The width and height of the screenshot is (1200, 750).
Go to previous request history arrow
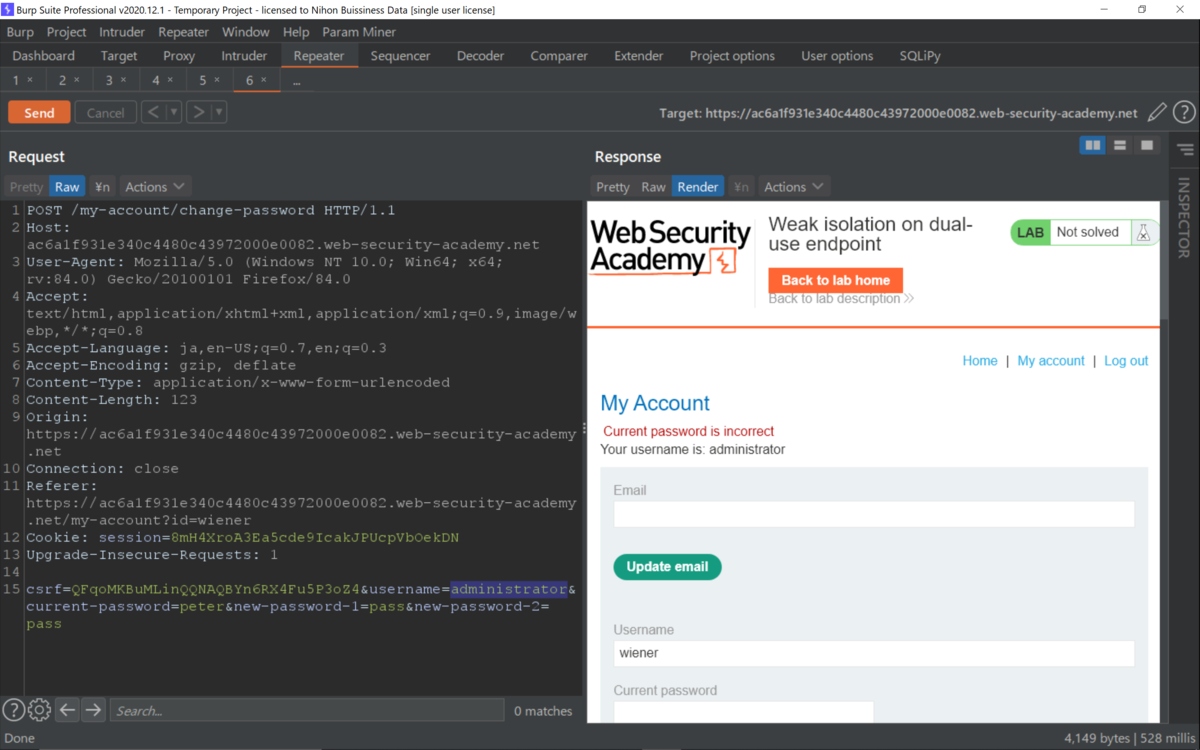click(153, 112)
